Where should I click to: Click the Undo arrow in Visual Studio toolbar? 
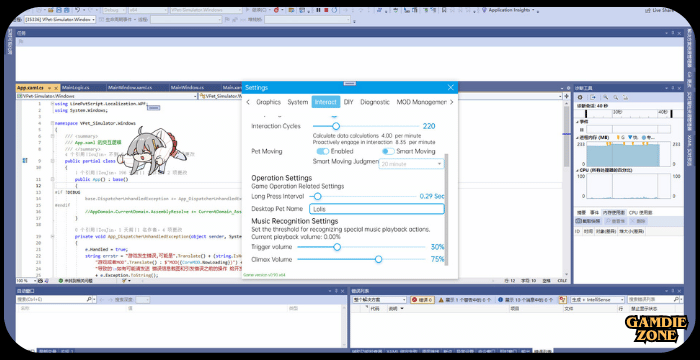77,10
